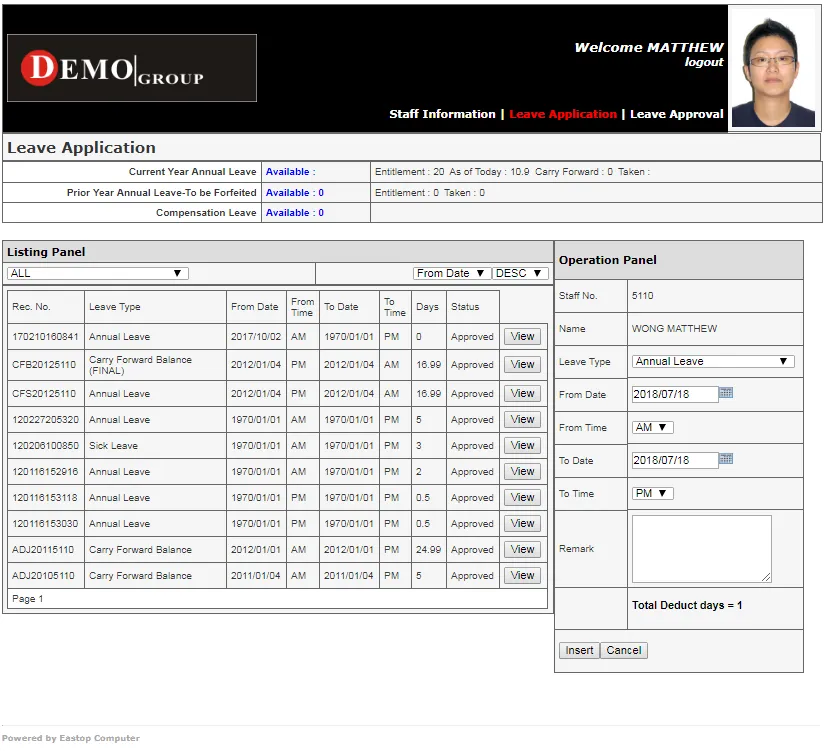Open calendar picker beside To Date field

tap(726, 459)
